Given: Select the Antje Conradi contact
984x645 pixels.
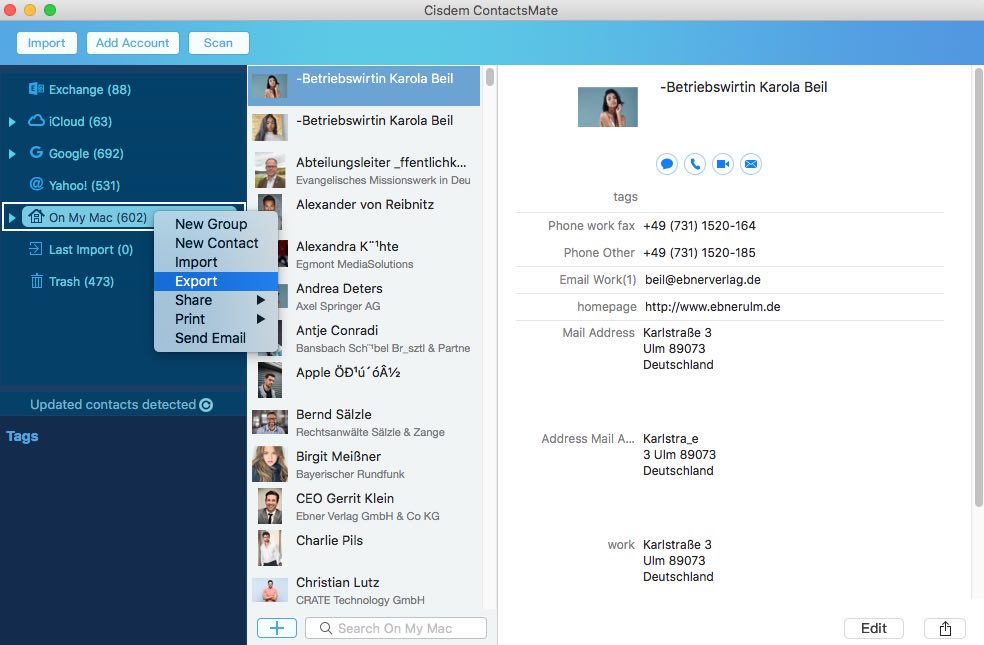Looking at the screenshot, I should tap(365, 338).
